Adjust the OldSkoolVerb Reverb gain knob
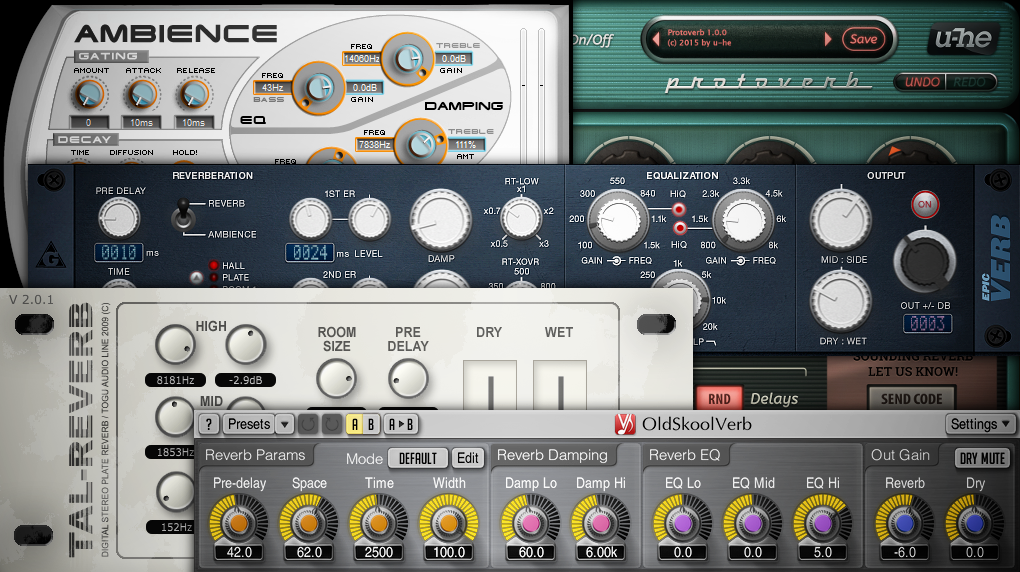 [x=905, y=523]
